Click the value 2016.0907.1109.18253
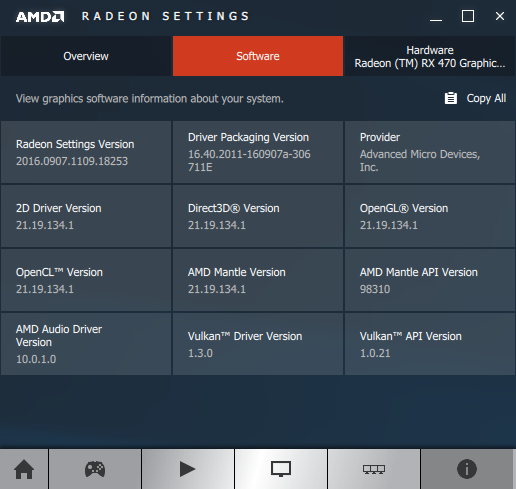Screen dimensions: 516x489 72,161
